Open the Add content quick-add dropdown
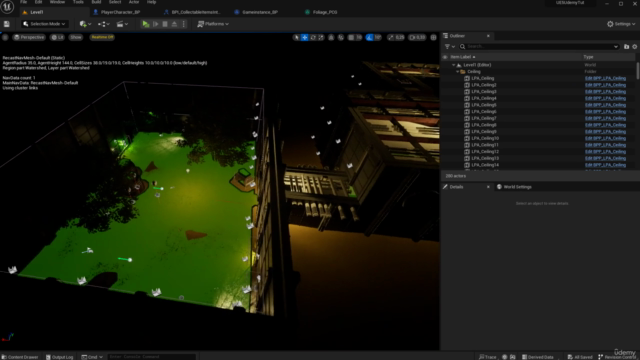640x360 pixels. click(85, 24)
